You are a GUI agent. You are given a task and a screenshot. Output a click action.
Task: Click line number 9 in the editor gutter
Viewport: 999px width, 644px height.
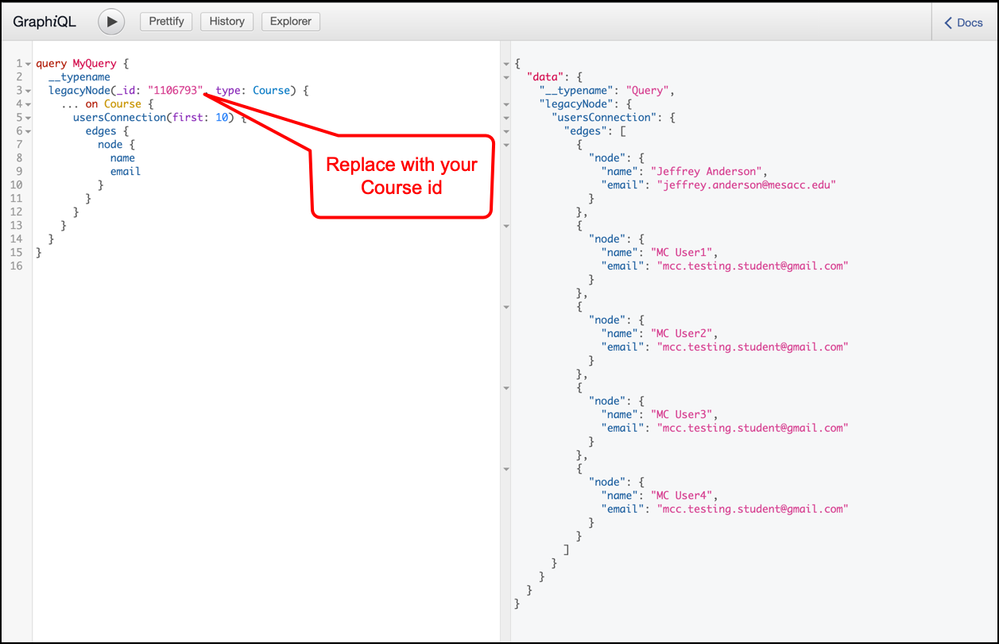[20, 171]
